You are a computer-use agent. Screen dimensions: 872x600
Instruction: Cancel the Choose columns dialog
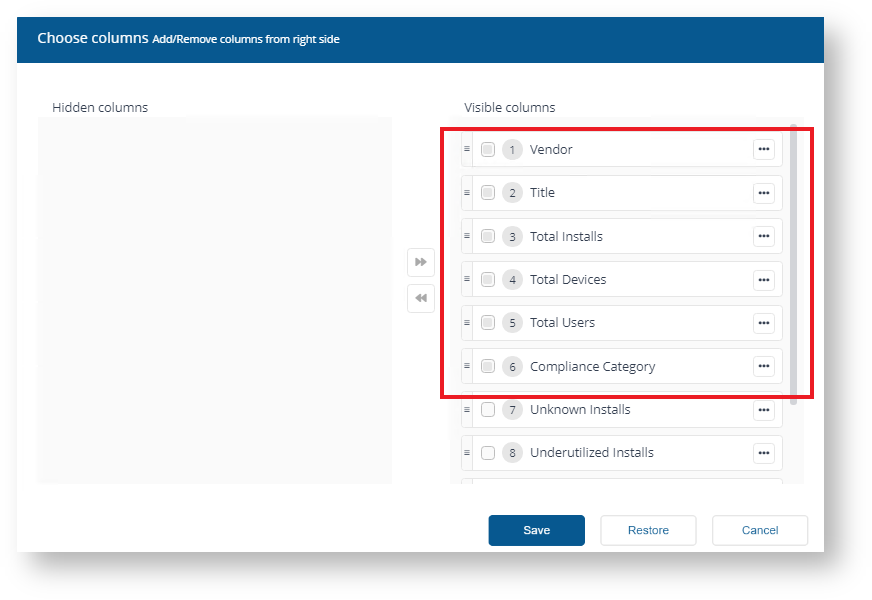[759, 530]
